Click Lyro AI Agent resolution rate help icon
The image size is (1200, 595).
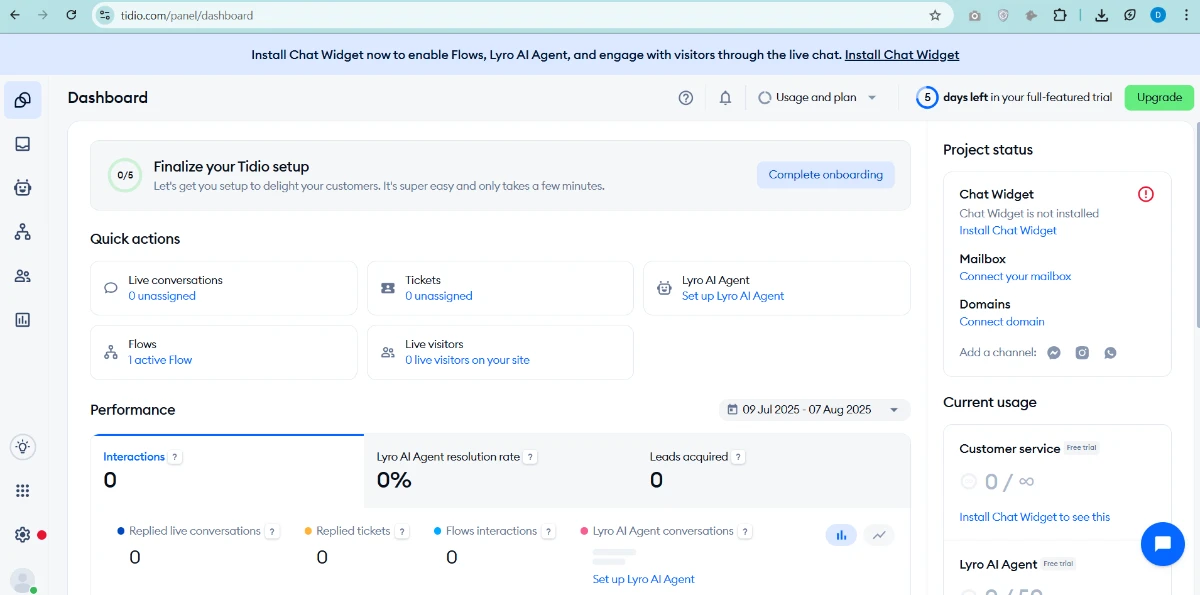click(x=531, y=457)
